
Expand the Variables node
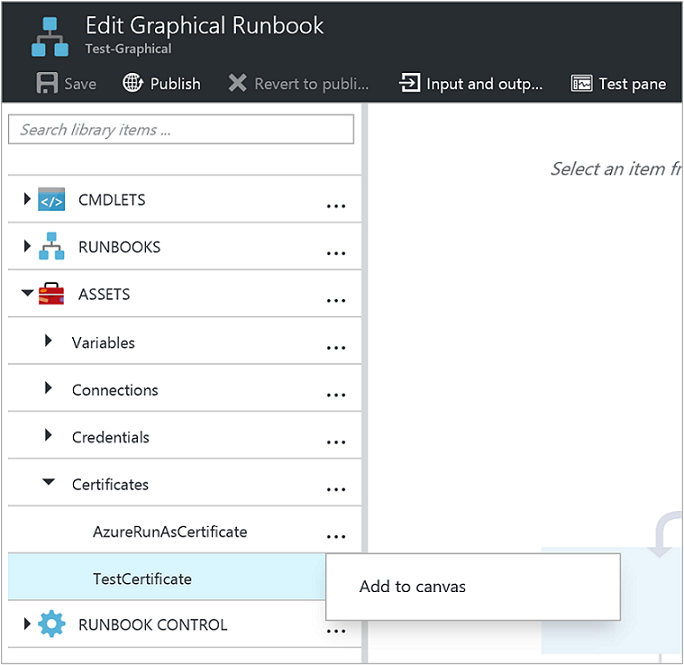(48, 342)
